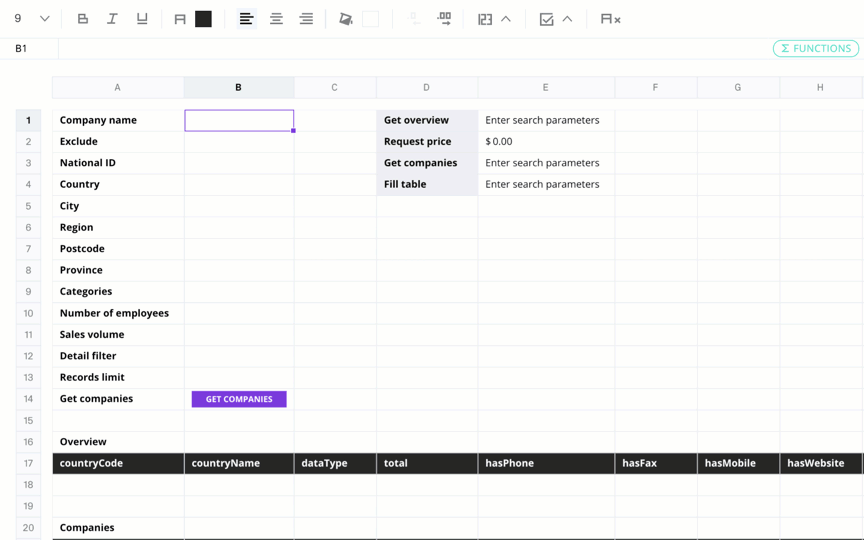Image resolution: width=864 pixels, height=540 pixels.
Task: Select the 'total' header cell
Action: point(427,463)
